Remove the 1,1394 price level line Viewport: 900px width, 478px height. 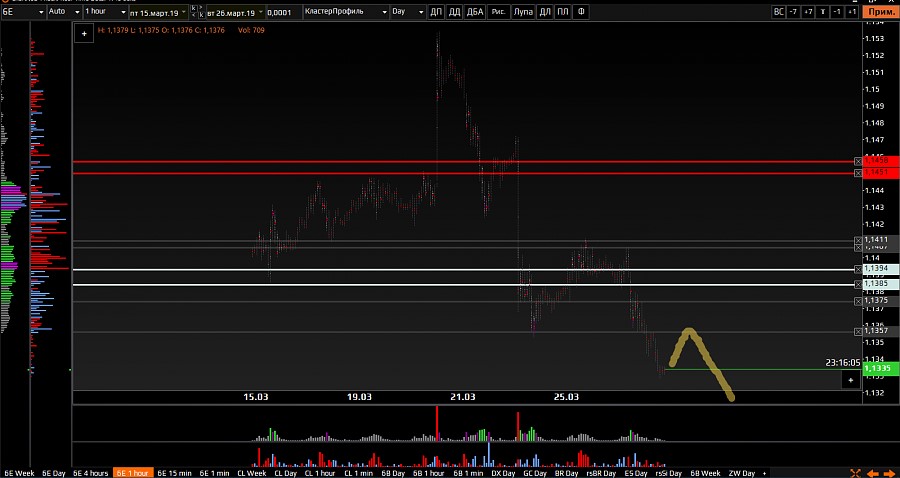858,269
